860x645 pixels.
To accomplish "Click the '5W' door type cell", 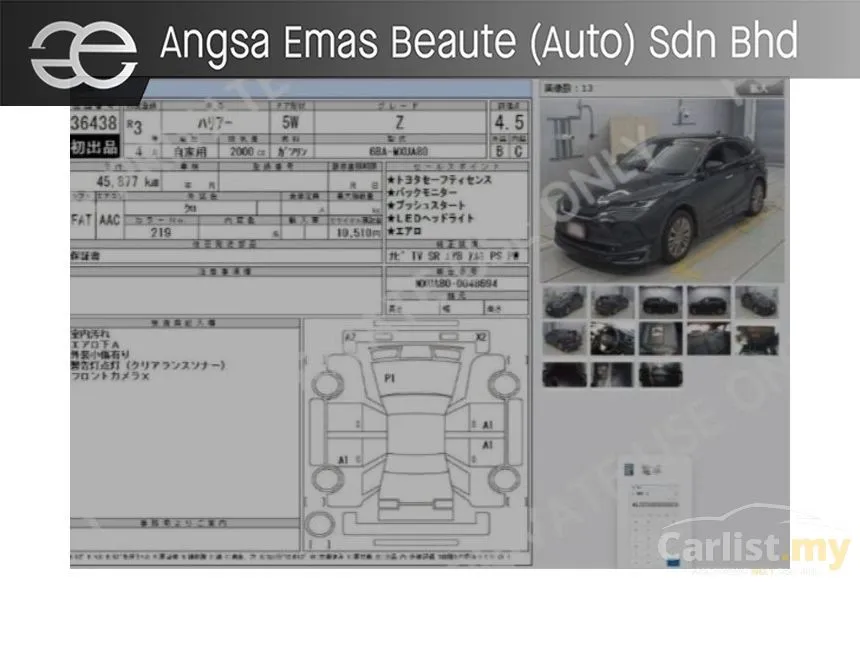I will point(291,122).
